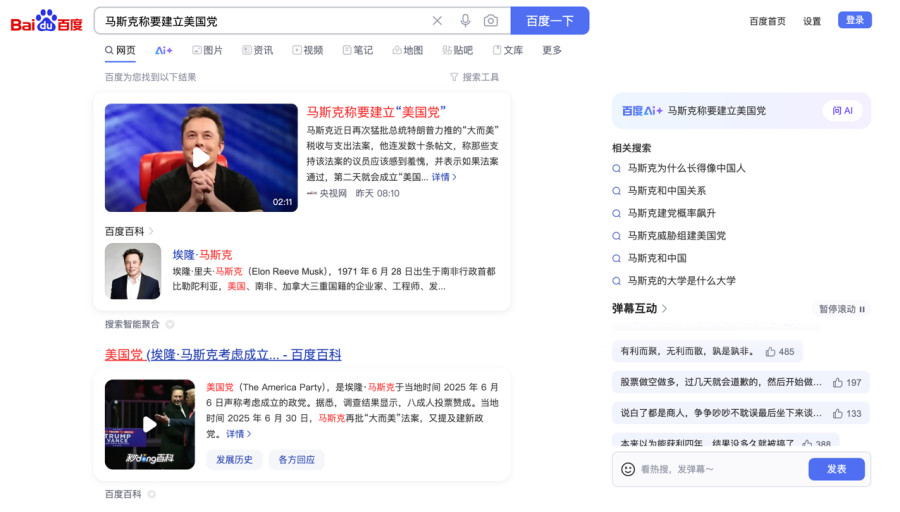Switch to the 地图 tab

[x=408, y=51]
